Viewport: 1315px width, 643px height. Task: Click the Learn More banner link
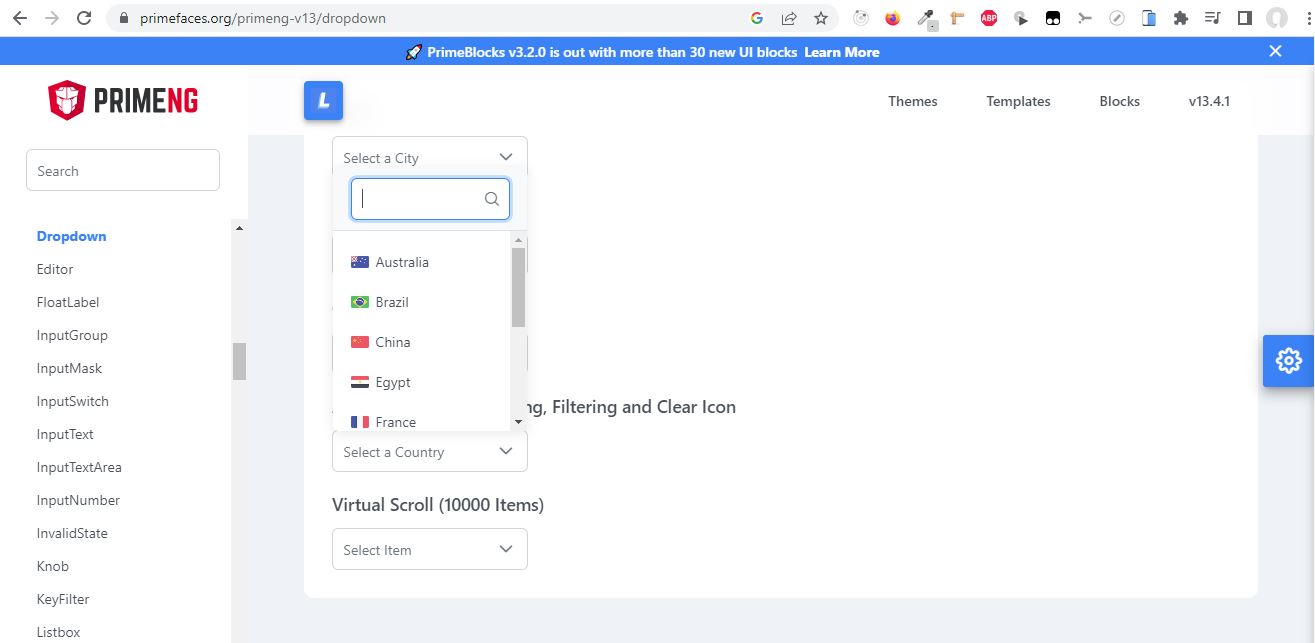[841, 51]
